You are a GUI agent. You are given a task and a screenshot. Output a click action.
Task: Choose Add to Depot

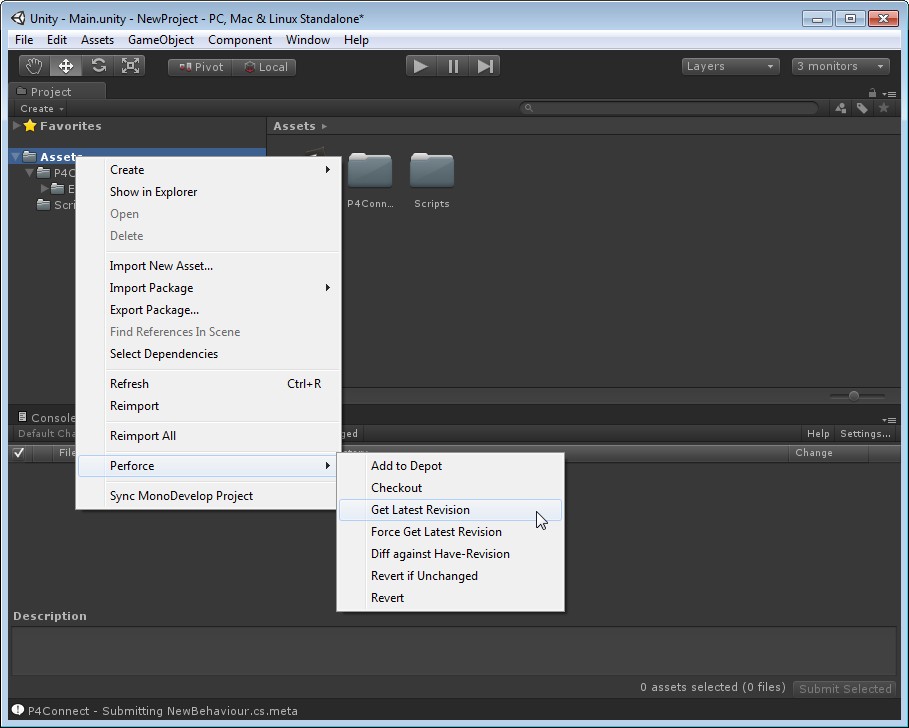coord(450,466)
